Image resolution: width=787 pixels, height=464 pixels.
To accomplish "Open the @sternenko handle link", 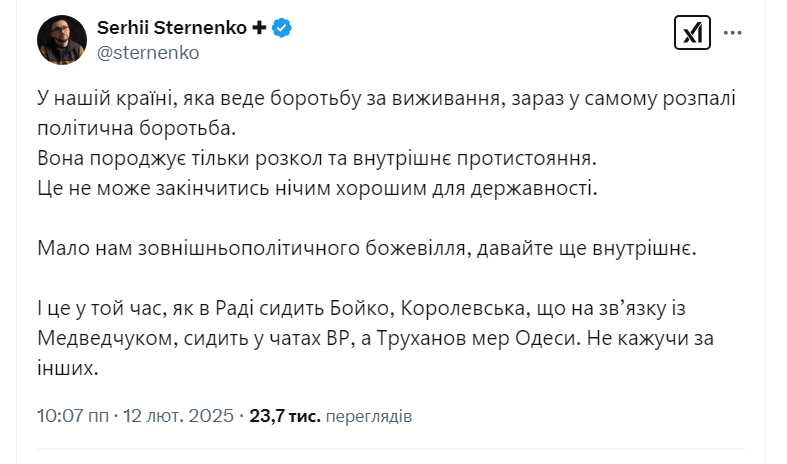I will tap(148, 52).
